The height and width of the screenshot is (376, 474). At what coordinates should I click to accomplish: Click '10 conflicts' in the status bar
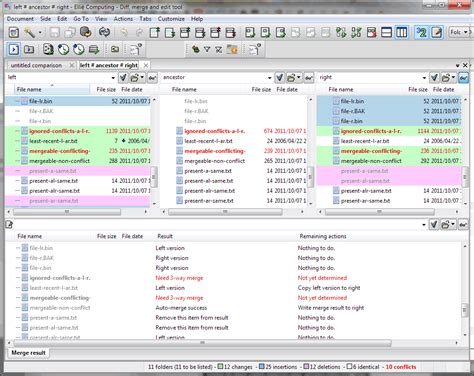pyautogui.click(x=401, y=367)
